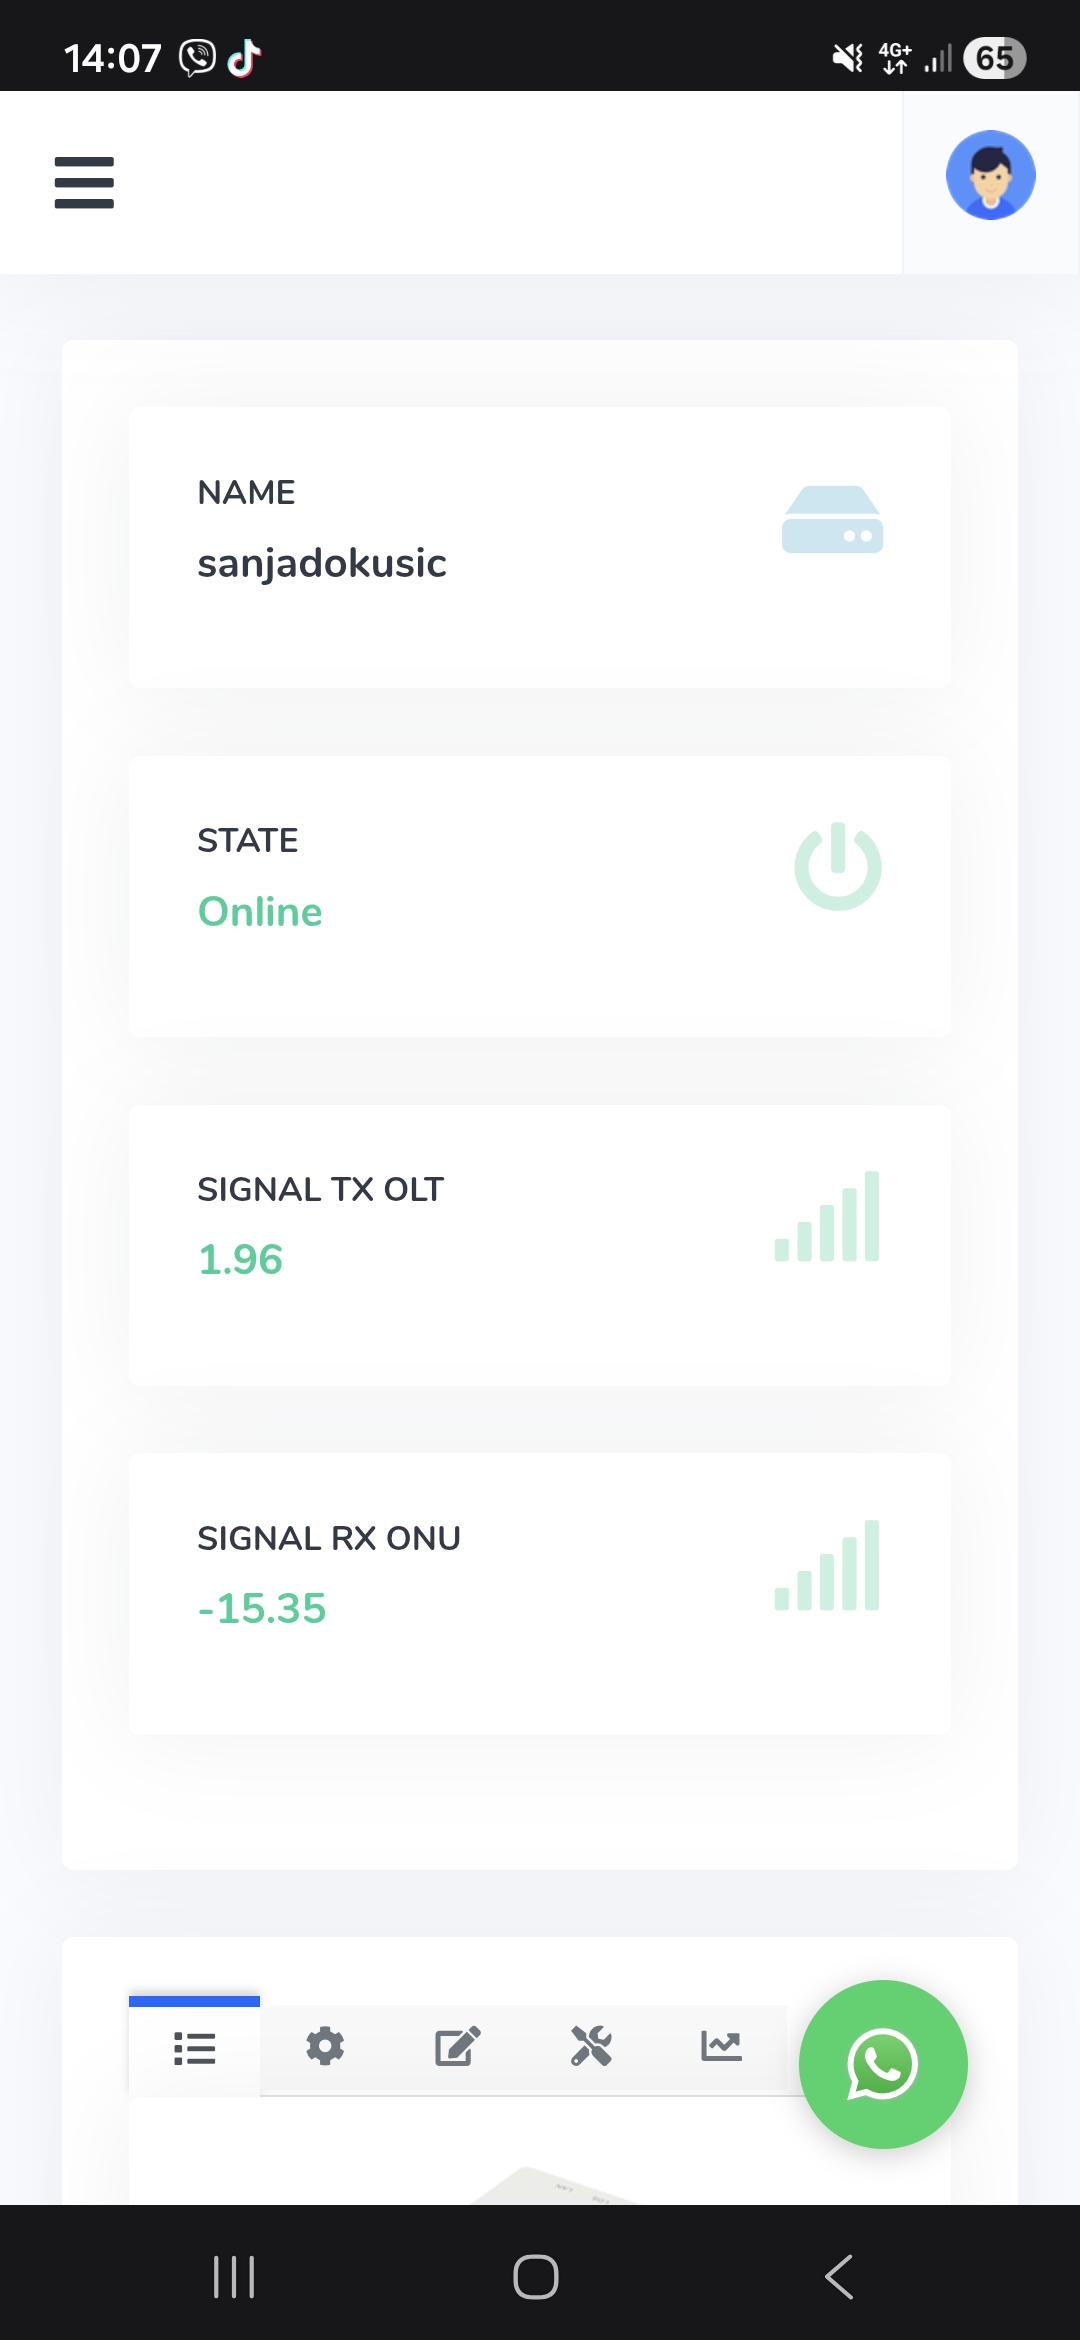Click the RX ONU signal bars icon
The image size is (1080, 2340).
pyautogui.click(x=827, y=1566)
